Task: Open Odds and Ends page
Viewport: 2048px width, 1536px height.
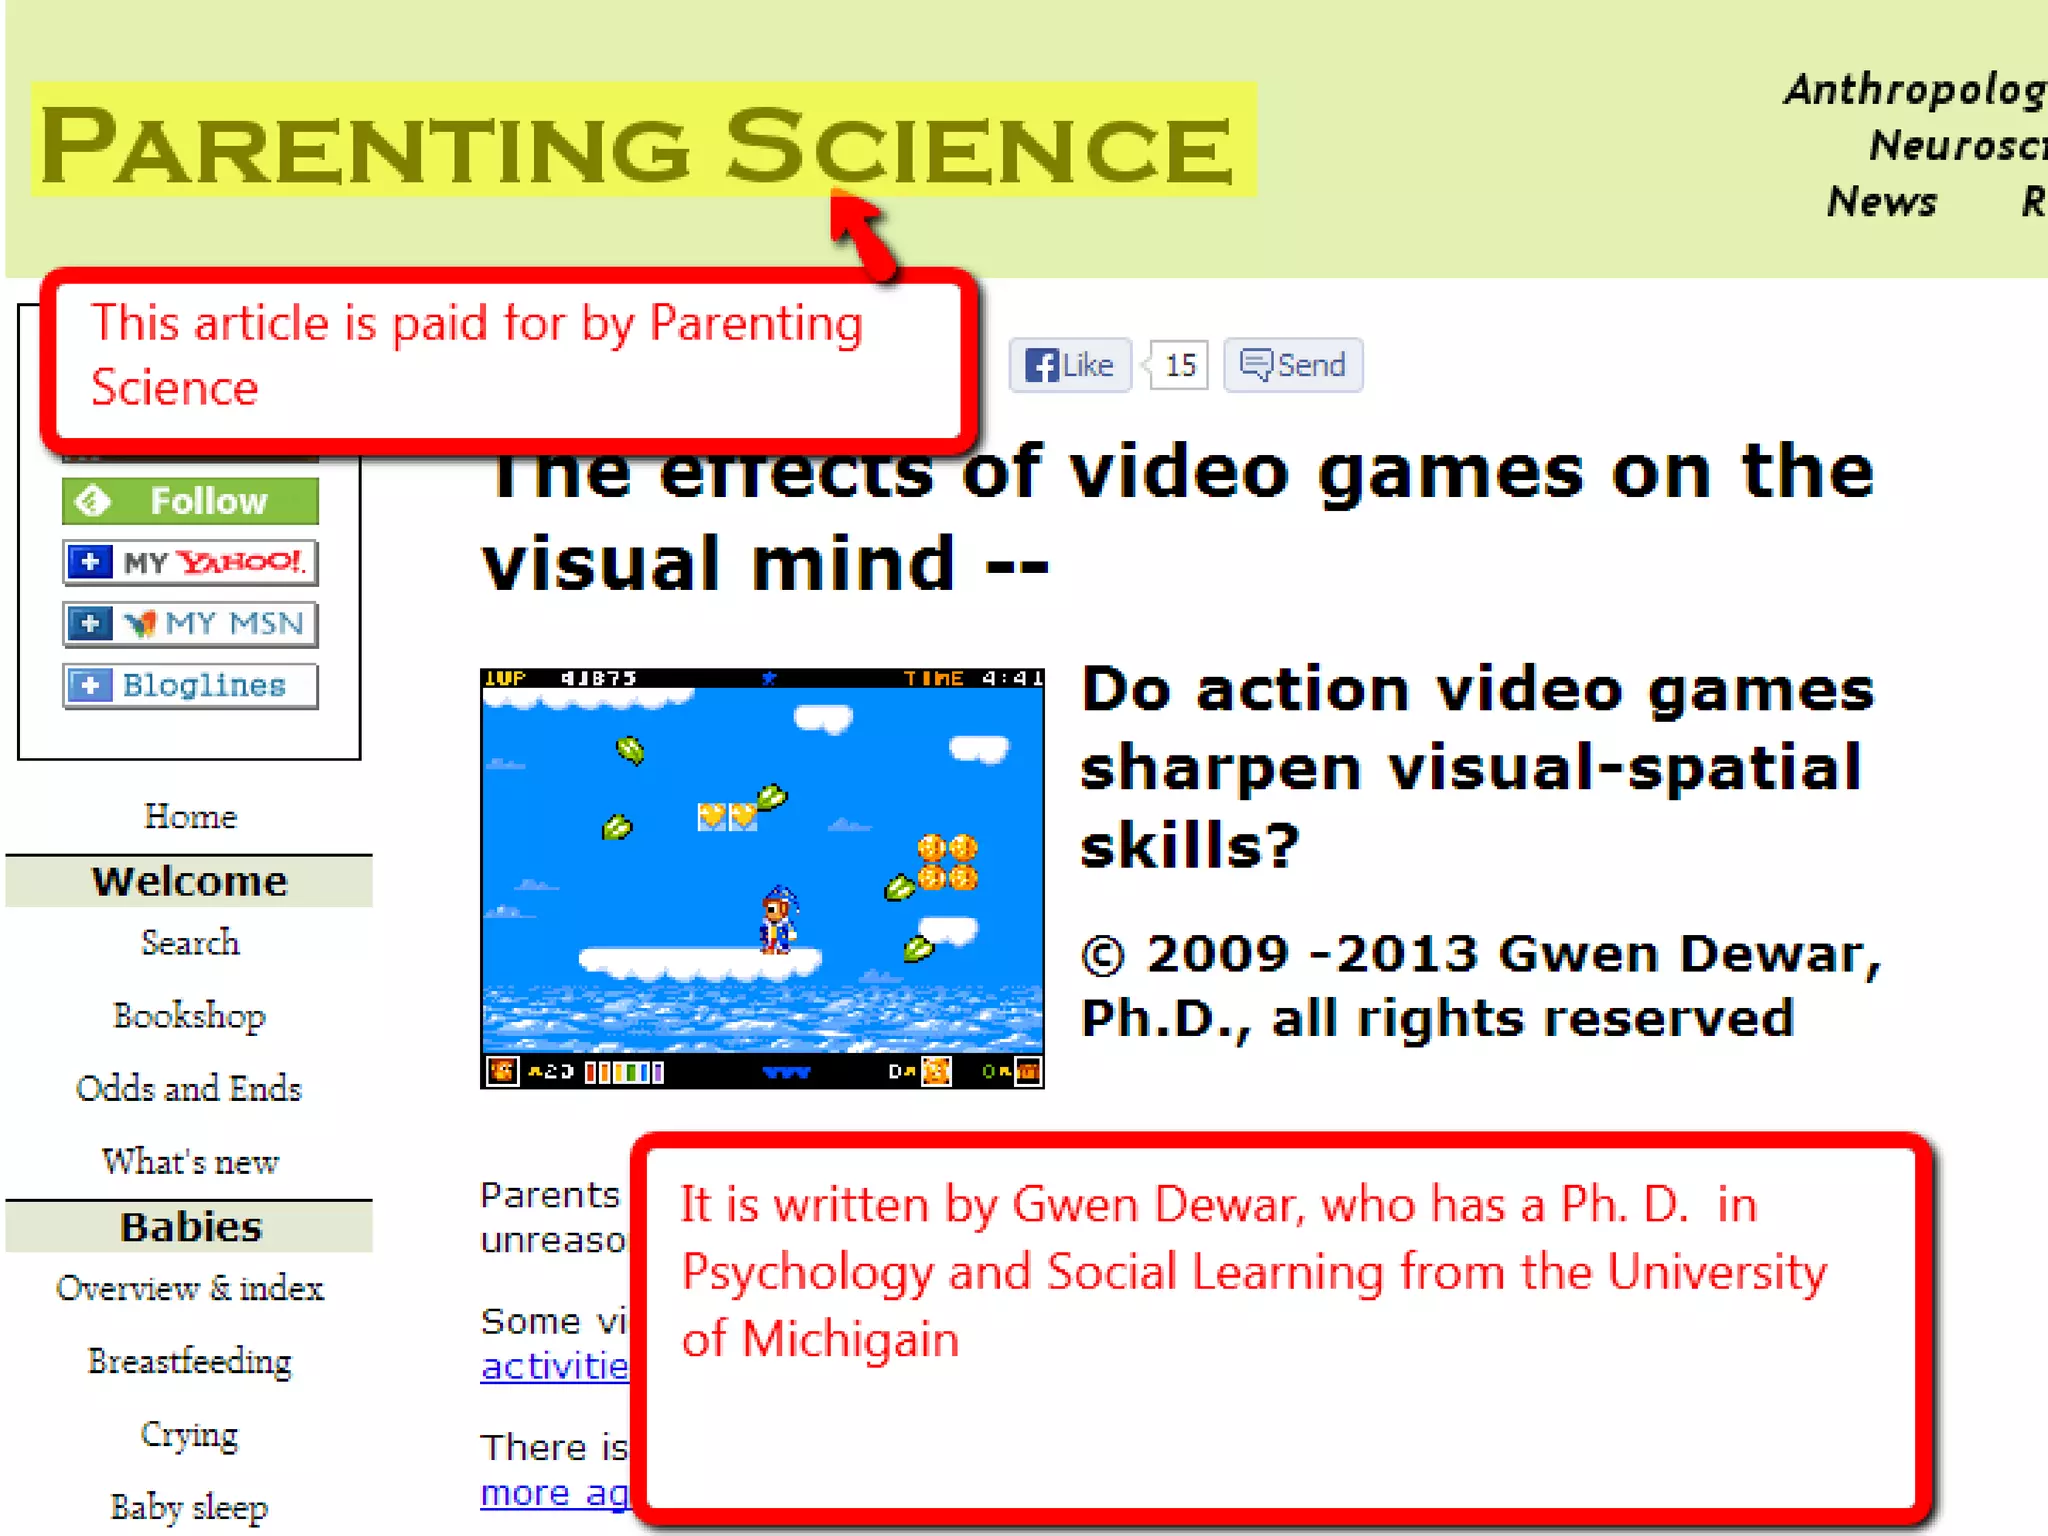Action: (190, 1089)
